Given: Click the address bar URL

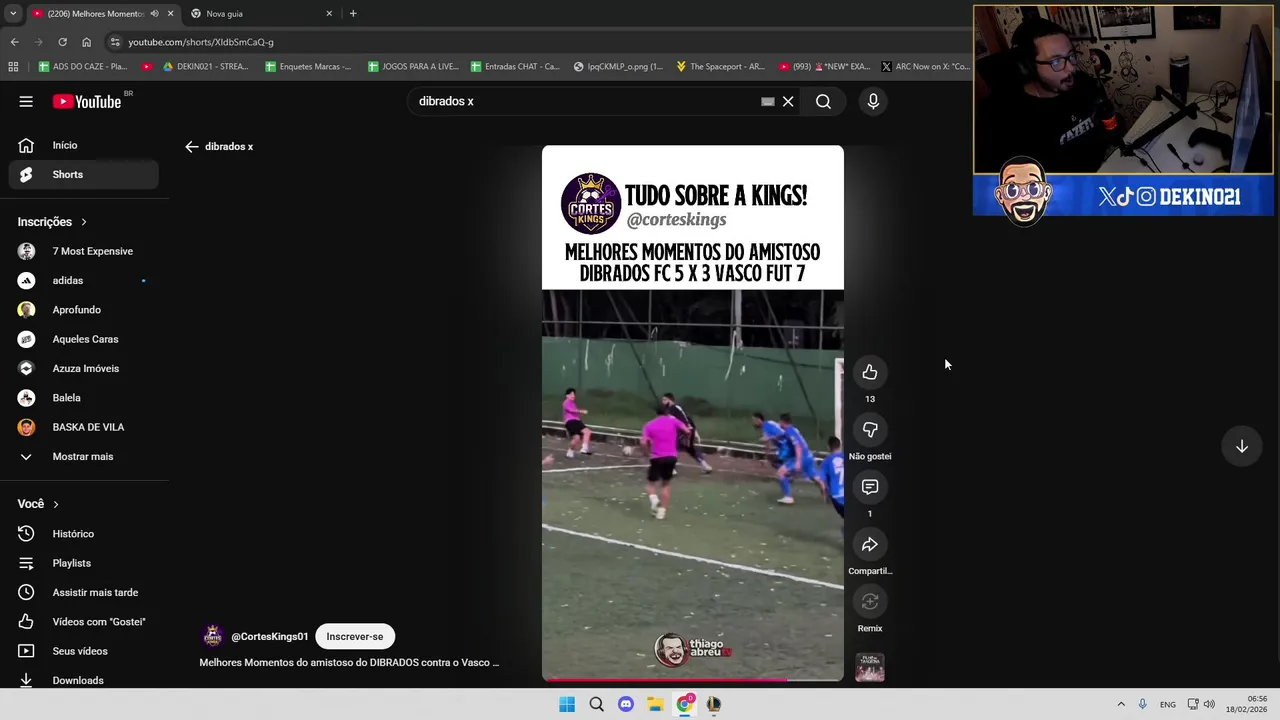Looking at the screenshot, I should (201, 42).
